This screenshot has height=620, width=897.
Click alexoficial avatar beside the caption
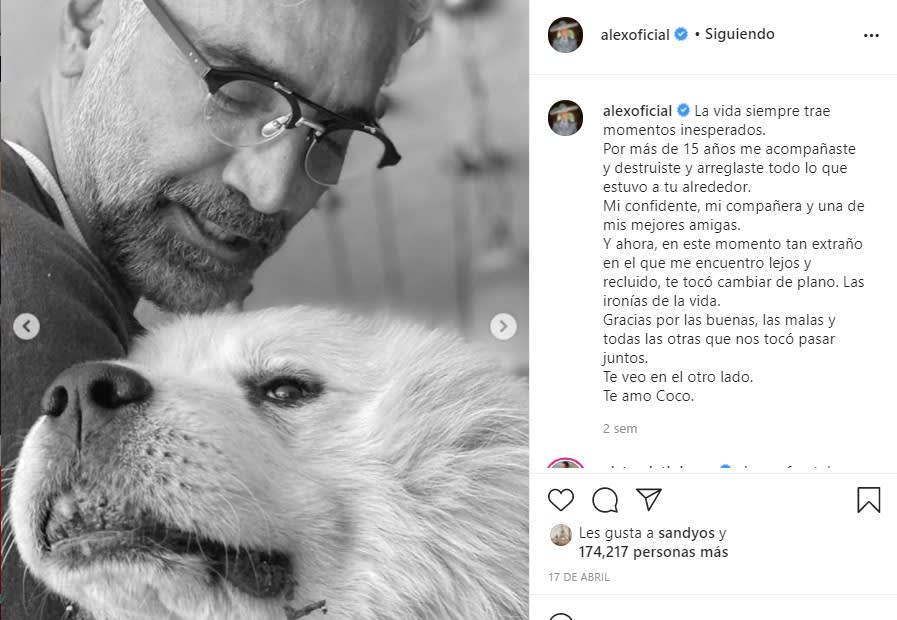(x=565, y=118)
